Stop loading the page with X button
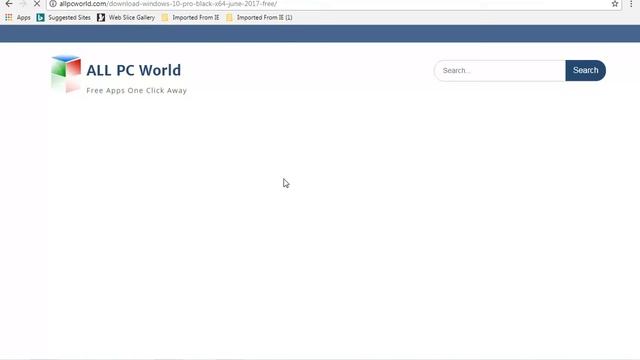This screenshot has width=640, height=360. click(x=37, y=4)
